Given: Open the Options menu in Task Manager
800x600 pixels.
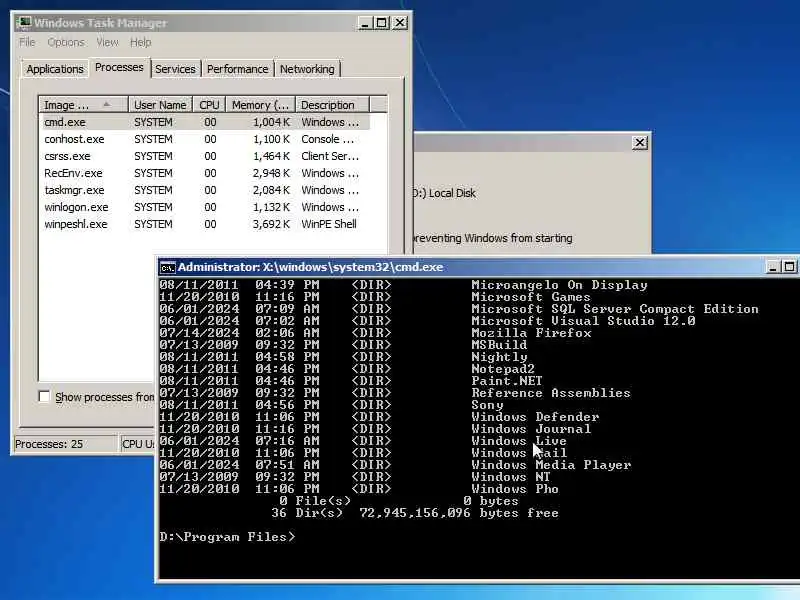Looking at the screenshot, I should 66,42.
